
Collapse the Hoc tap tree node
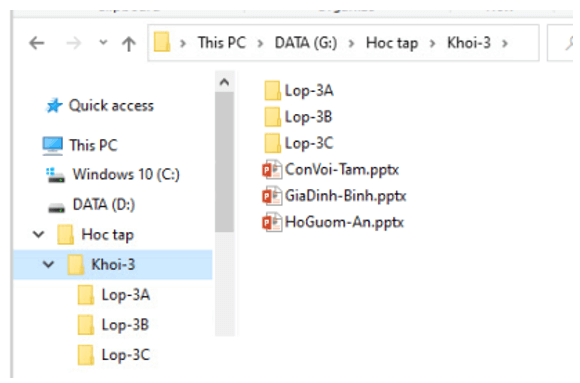38,235
